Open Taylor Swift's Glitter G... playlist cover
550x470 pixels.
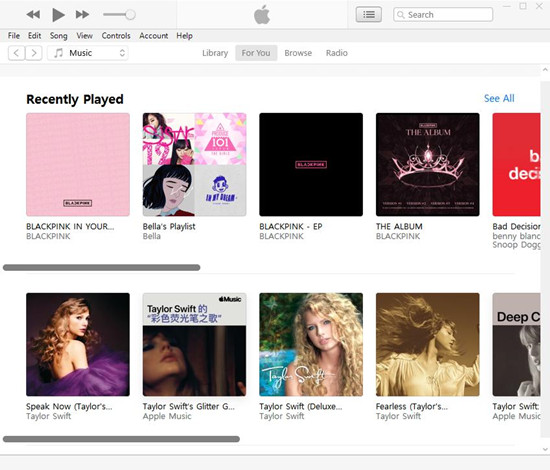(x=194, y=344)
